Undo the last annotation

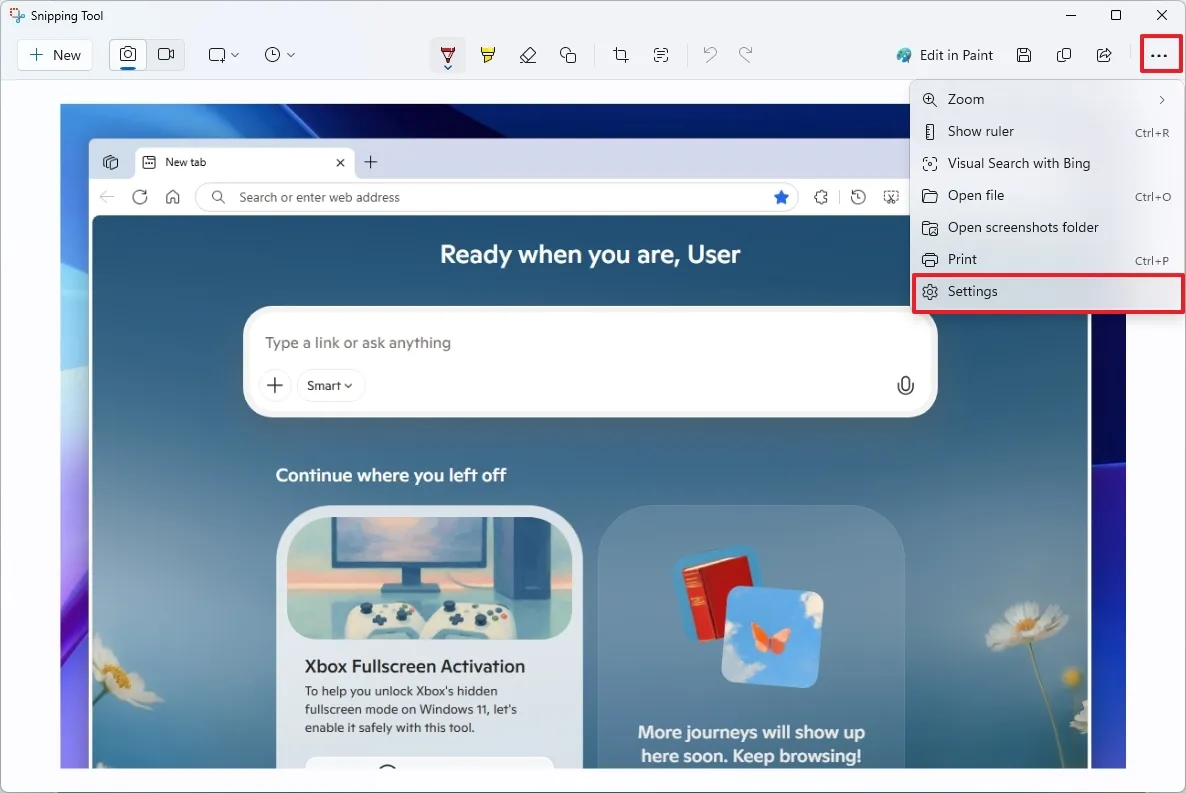(x=710, y=55)
